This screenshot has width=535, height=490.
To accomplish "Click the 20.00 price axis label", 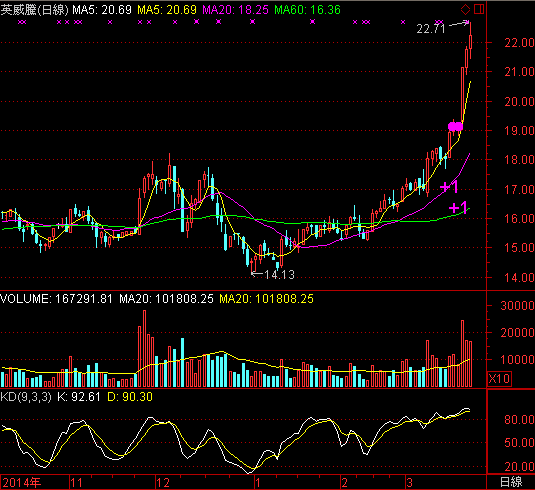I will tap(519, 102).
